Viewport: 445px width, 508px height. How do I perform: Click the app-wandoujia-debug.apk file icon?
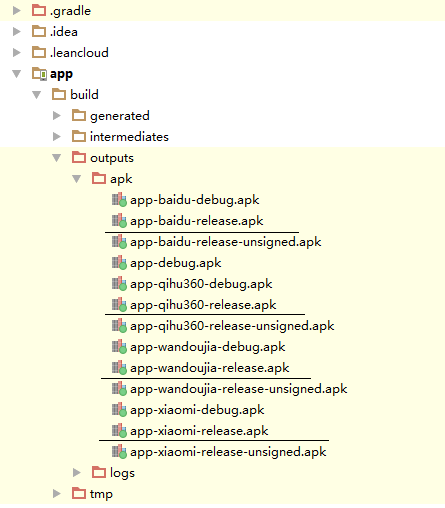119,347
